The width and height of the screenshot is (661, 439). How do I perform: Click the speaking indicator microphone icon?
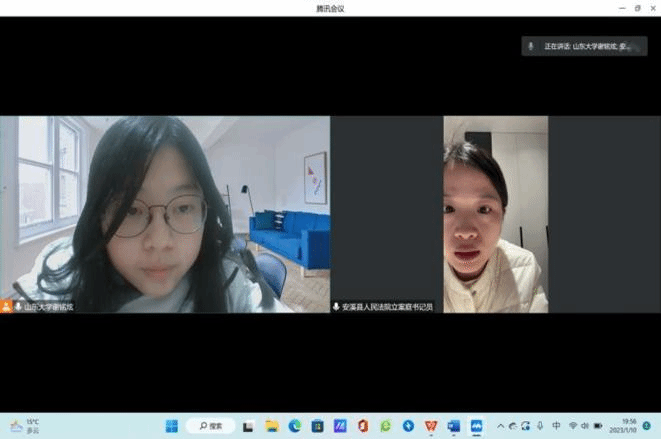pyautogui.click(x=531, y=46)
